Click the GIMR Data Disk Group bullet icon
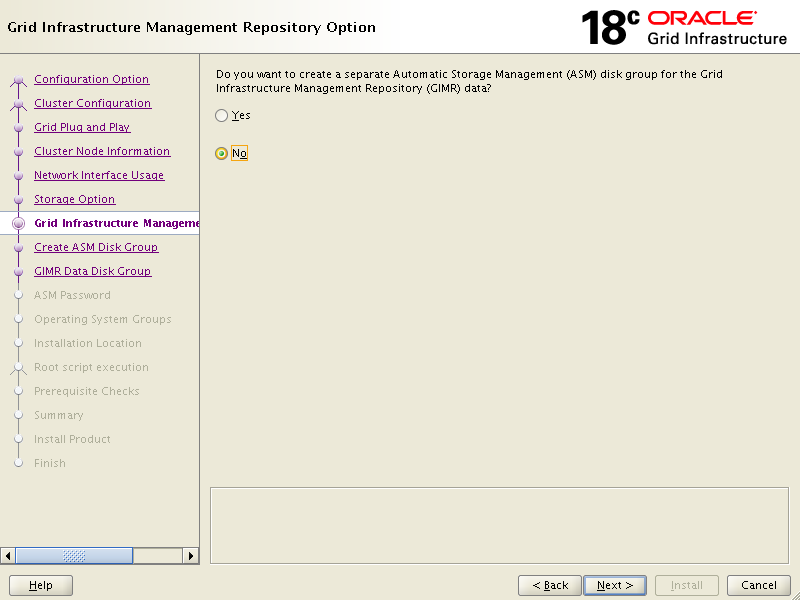This screenshot has height=600, width=800. coord(18,271)
